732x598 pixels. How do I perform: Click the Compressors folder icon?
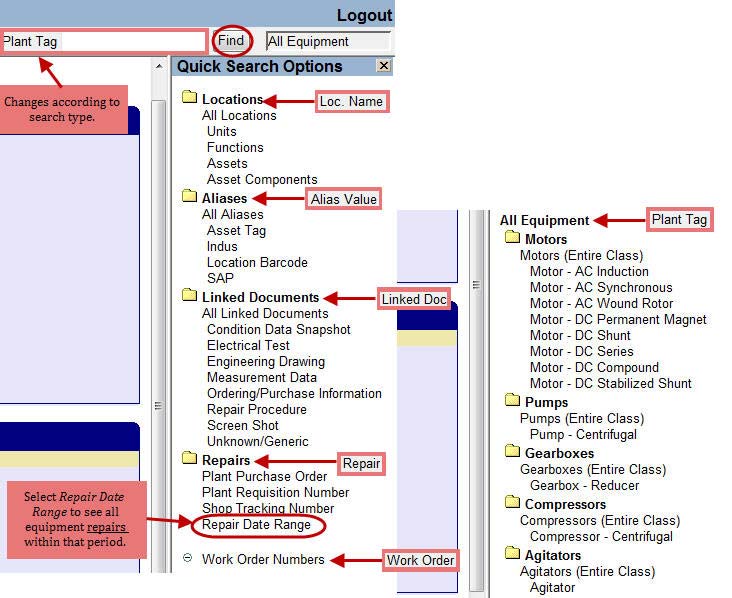(x=512, y=504)
